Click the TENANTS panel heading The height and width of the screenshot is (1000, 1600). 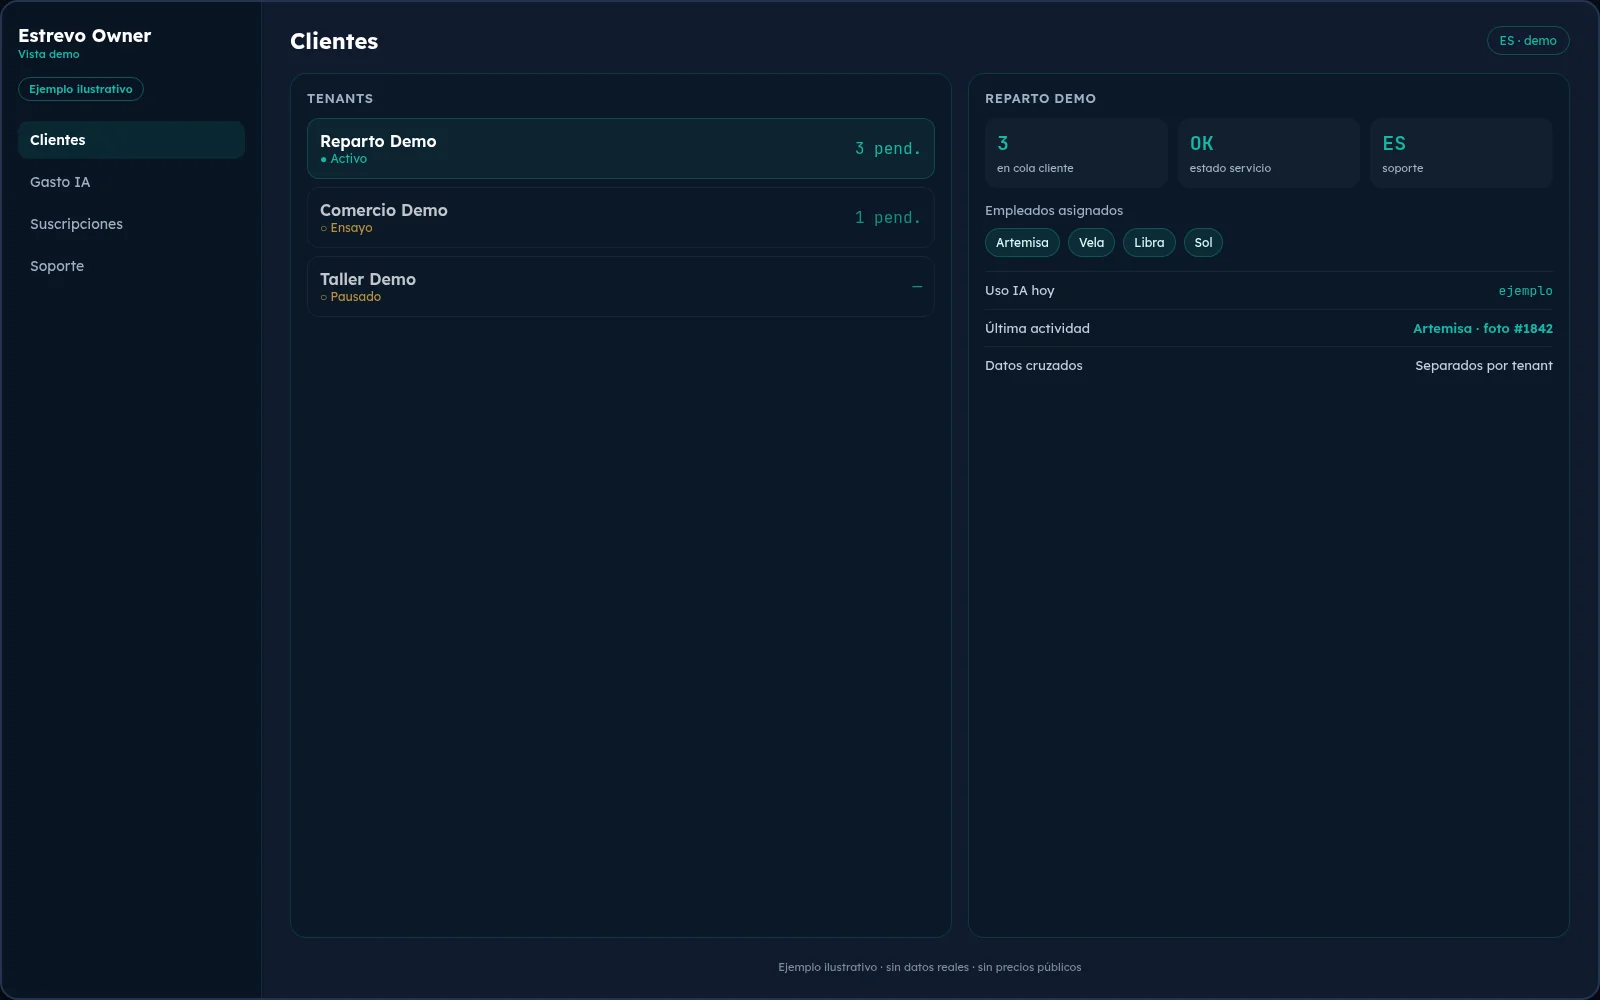tap(340, 99)
